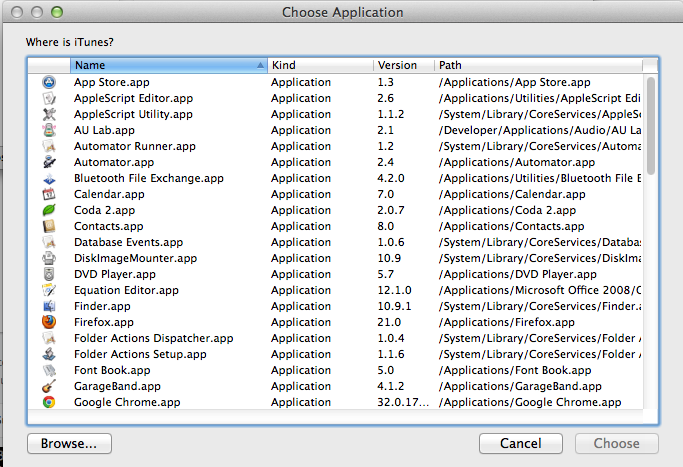683x467 pixels.
Task: Sort list by the Version column header
Action: click(404, 65)
